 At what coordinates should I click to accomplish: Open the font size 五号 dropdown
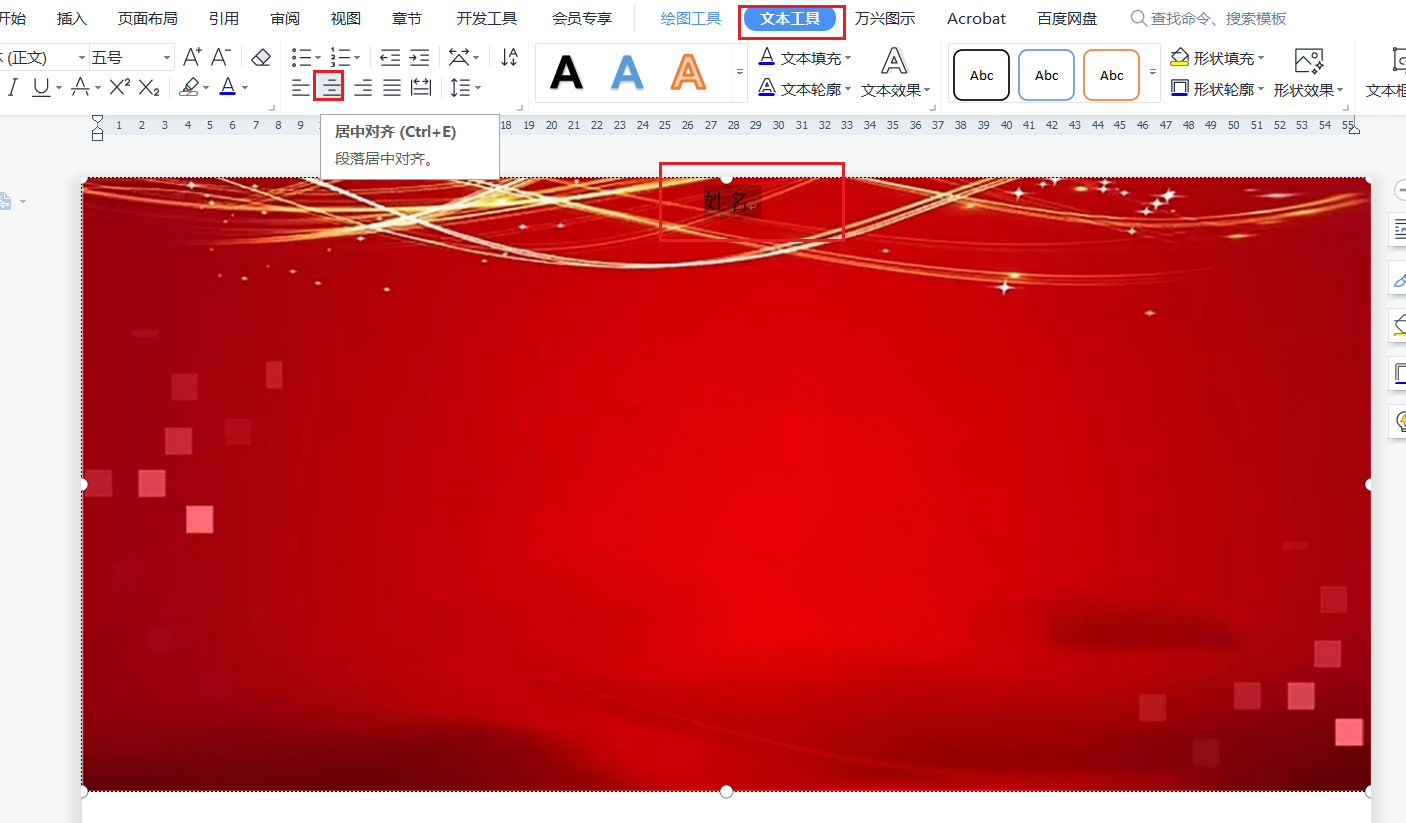pyautogui.click(x=166, y=57)
